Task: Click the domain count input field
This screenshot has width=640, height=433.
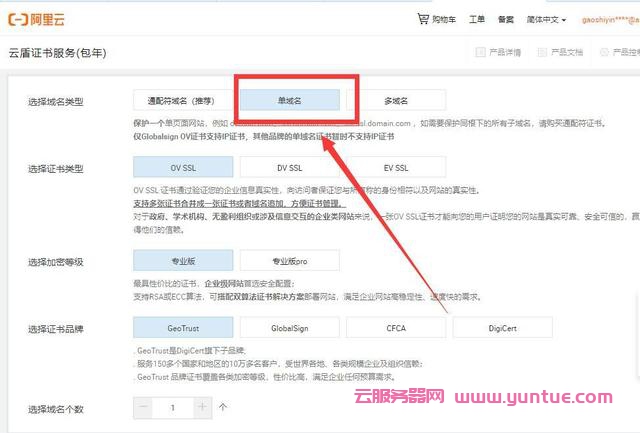Action: pos(173,407)
